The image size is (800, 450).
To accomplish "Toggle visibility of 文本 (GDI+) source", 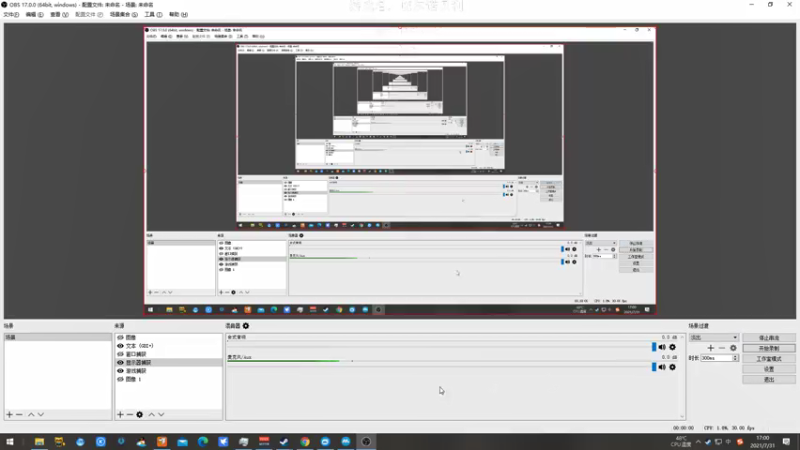I will [x=120, y=345].
